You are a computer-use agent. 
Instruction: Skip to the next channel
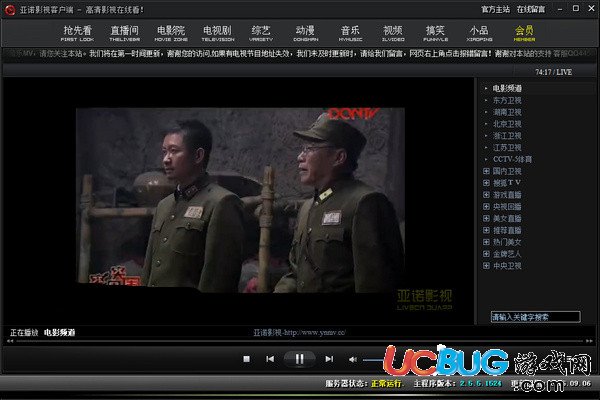point(329,359)
